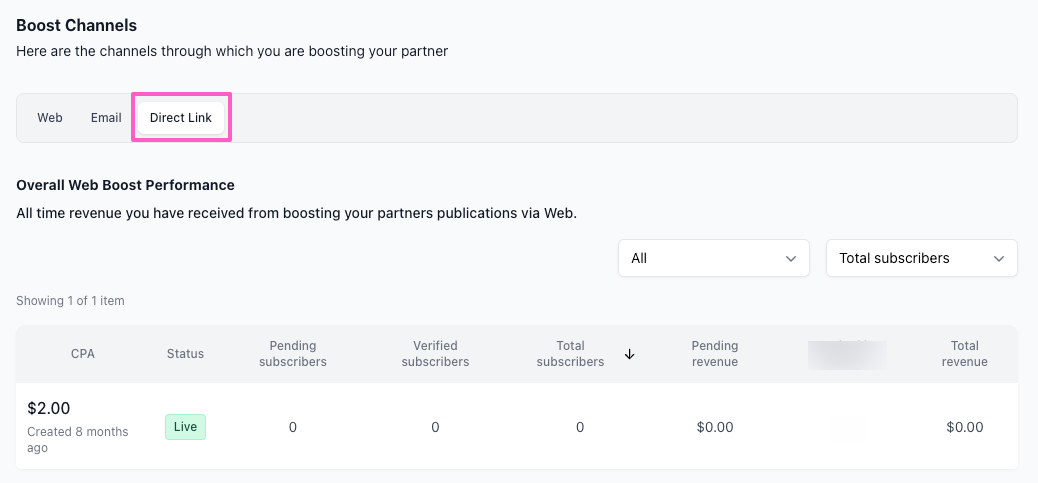Image resolution: width=1038 pixels, height=483 pixels.
Task: Click the Status column header
Action: pos(185,354)
